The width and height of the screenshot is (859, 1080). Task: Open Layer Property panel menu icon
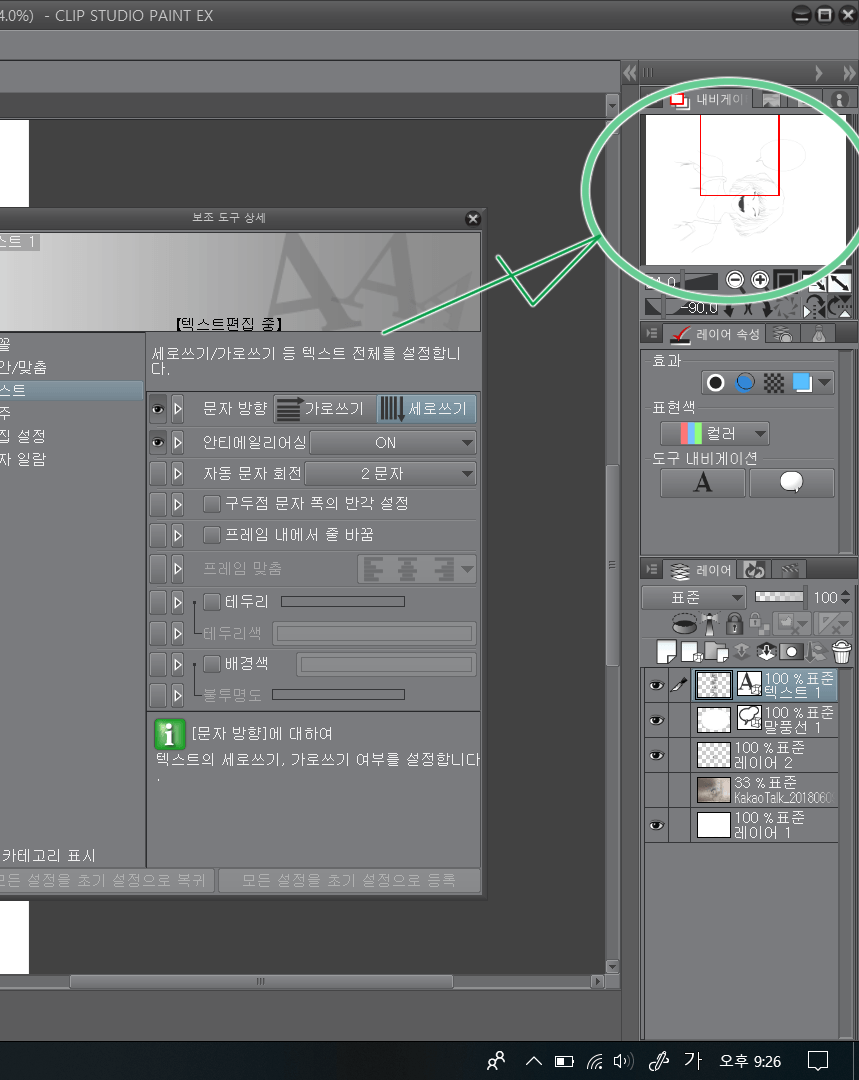[651, 334]
